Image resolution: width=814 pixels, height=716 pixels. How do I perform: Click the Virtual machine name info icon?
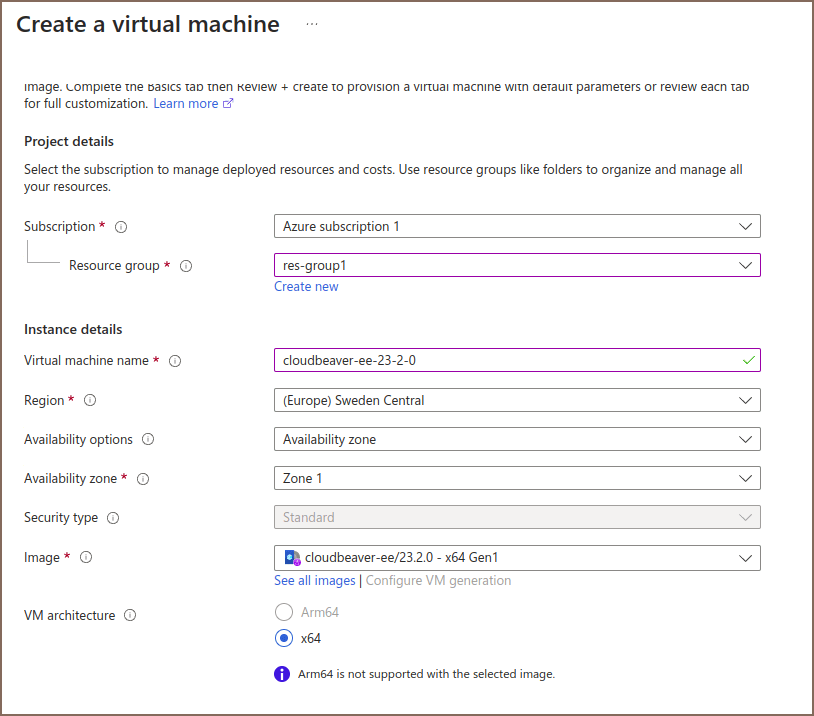[175, 361]
